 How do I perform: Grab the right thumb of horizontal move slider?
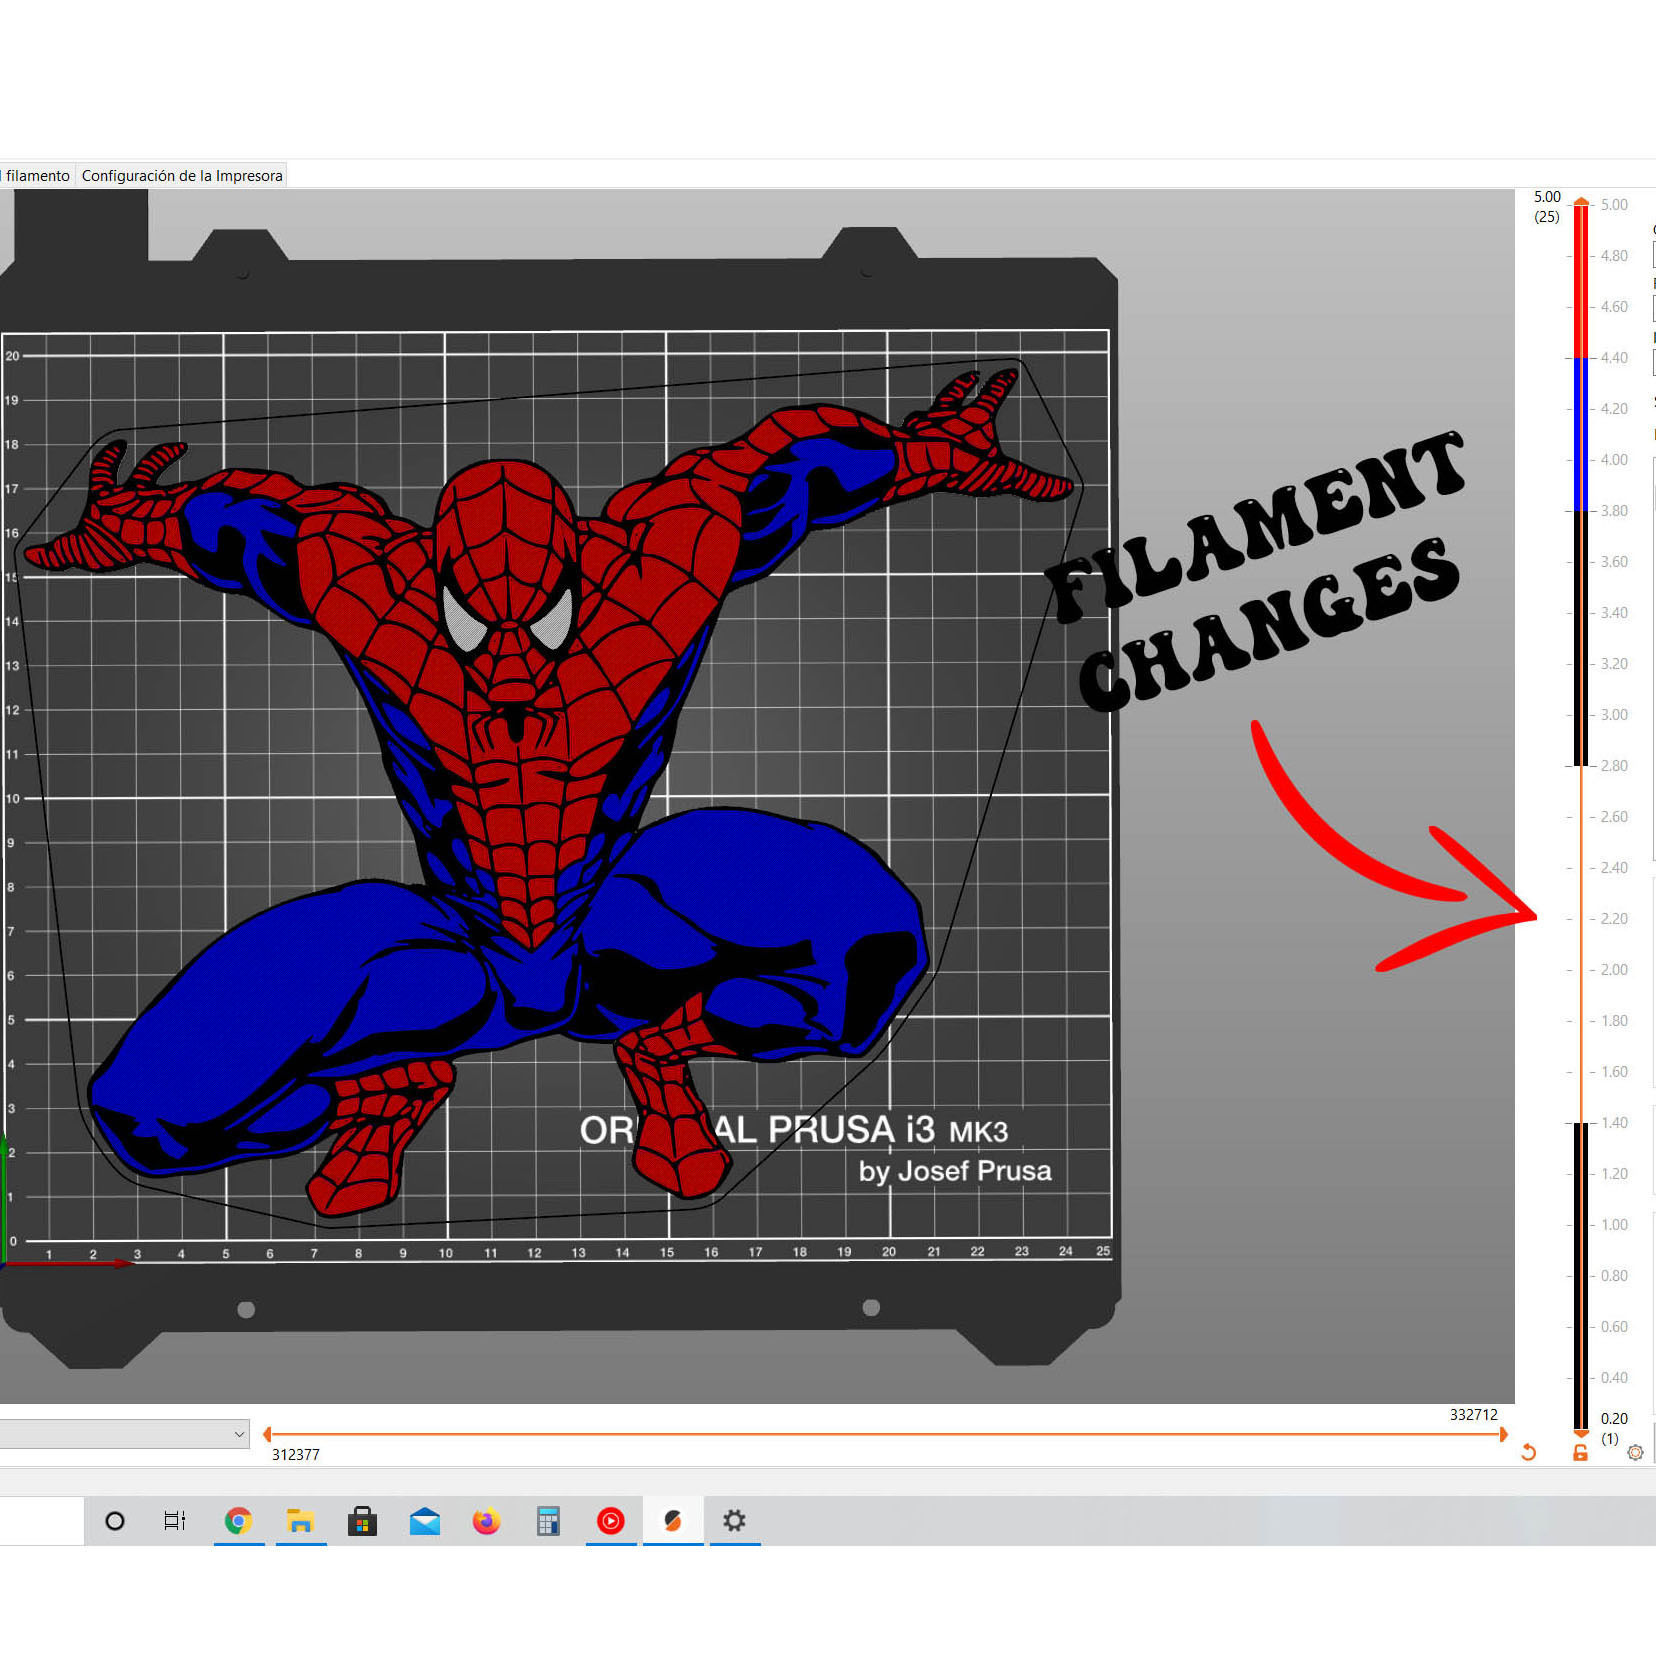(1503, 1434)
